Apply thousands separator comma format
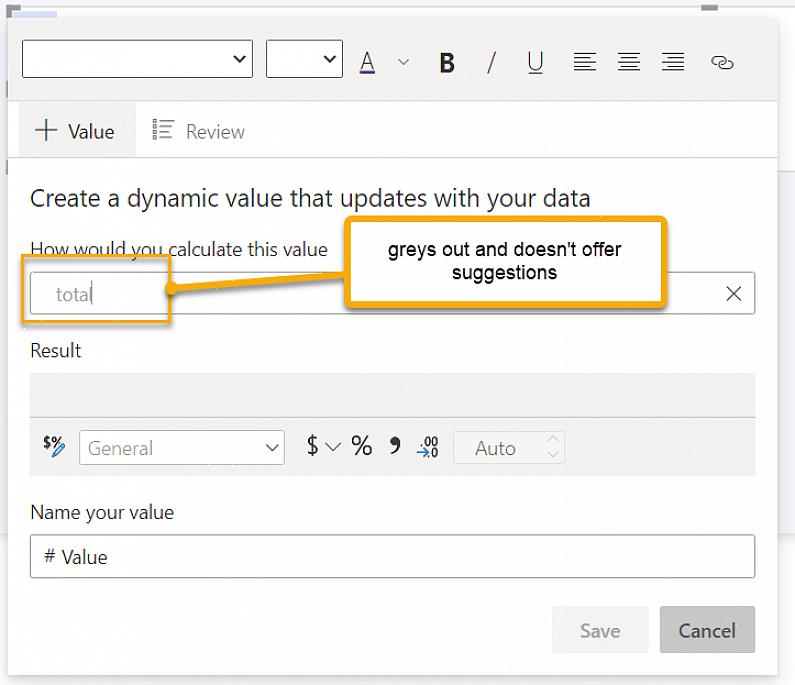Viewport: 795px width, 685px height. pyautogui.click(x=395, y=447)
